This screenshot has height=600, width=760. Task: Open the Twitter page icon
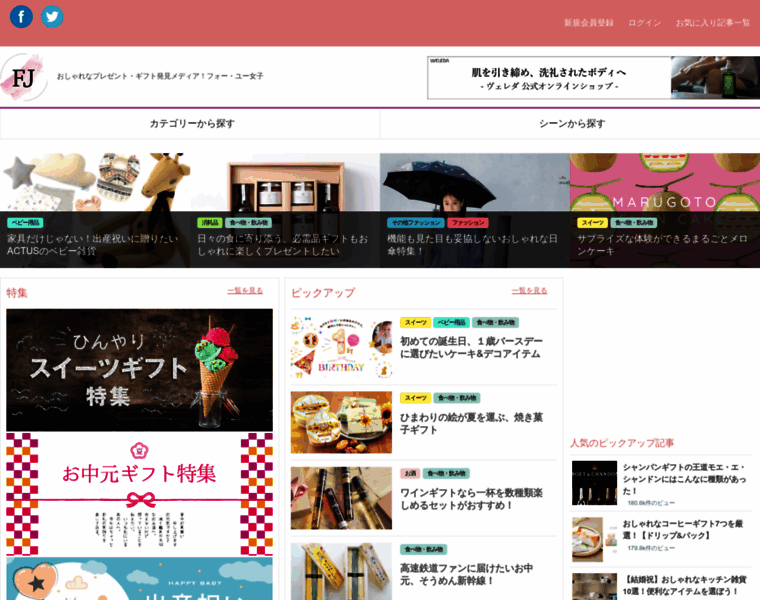pos(52,17)
